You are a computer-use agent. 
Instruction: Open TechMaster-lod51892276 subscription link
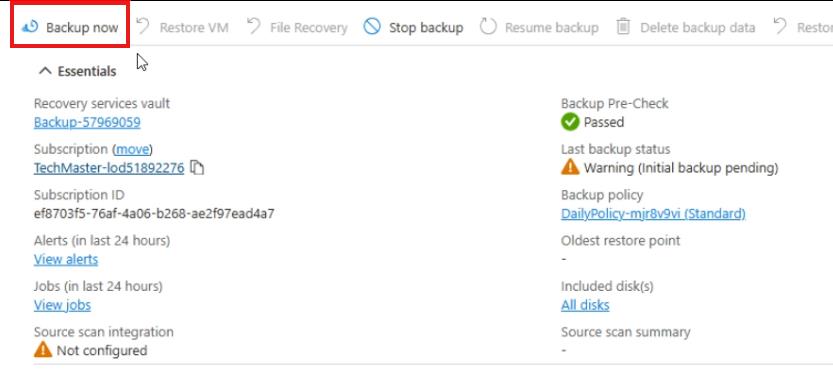[109, 168]
